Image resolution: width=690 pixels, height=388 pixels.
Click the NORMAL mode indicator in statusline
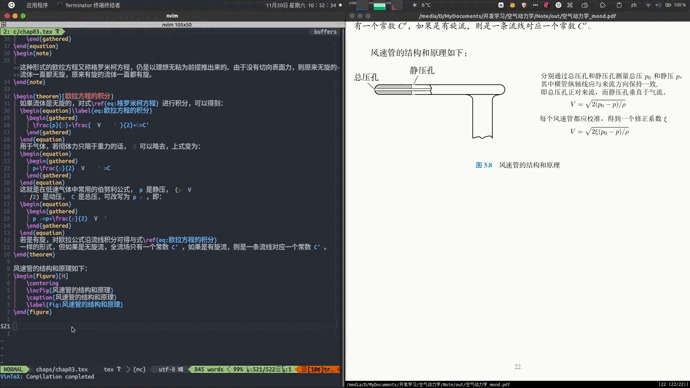click(14, 370)
